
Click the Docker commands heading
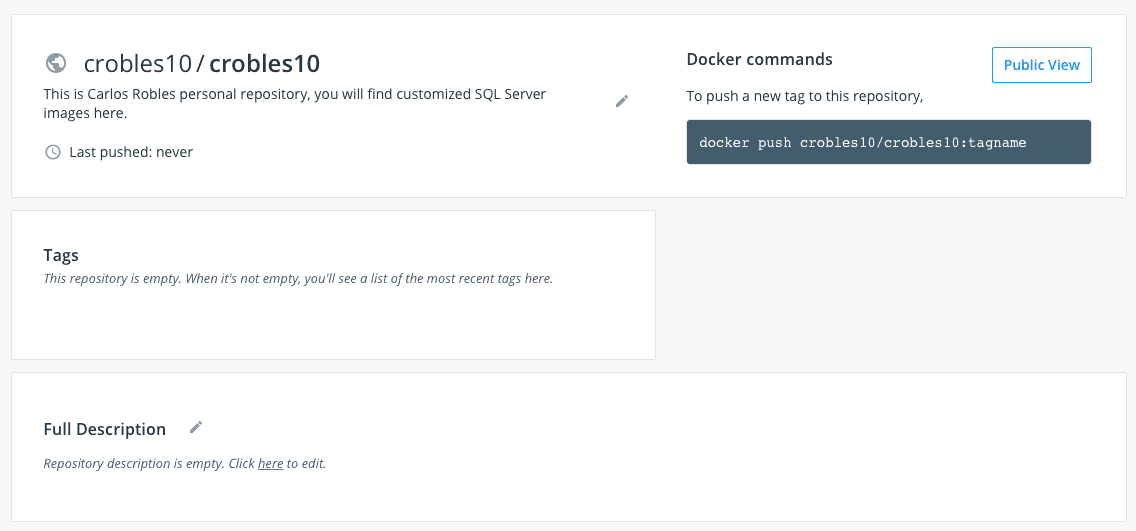[x=759, y=59]
